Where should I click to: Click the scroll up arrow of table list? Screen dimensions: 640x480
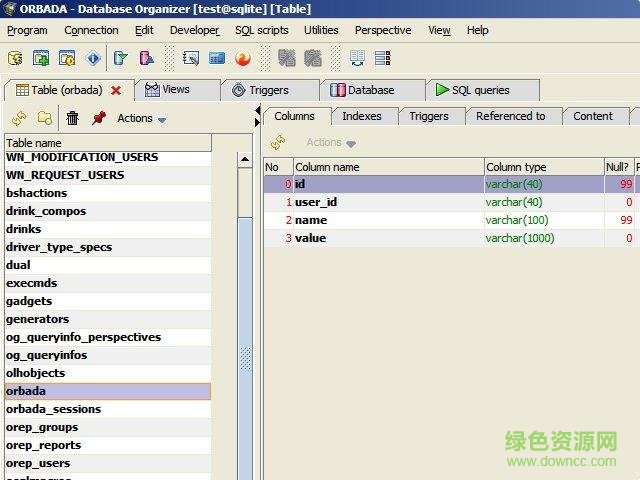[x=245, y=160]
